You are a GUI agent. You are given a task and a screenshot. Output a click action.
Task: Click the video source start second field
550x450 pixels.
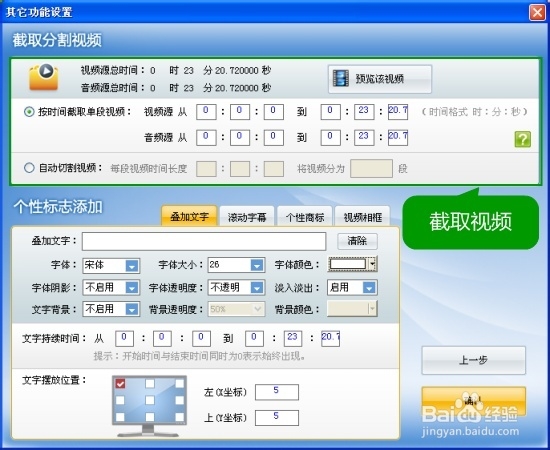274,112
